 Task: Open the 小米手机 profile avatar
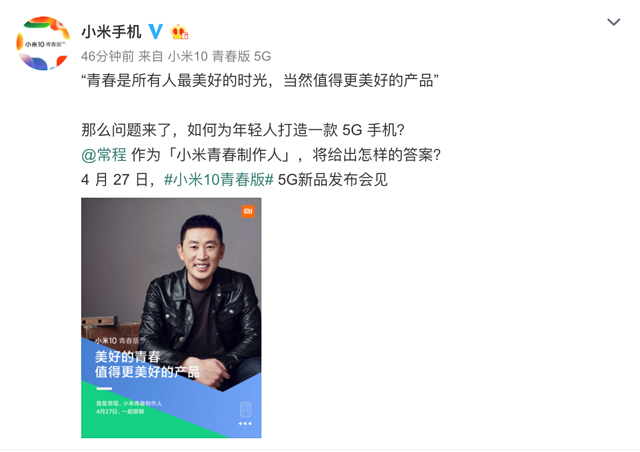(x=43, y=43)
